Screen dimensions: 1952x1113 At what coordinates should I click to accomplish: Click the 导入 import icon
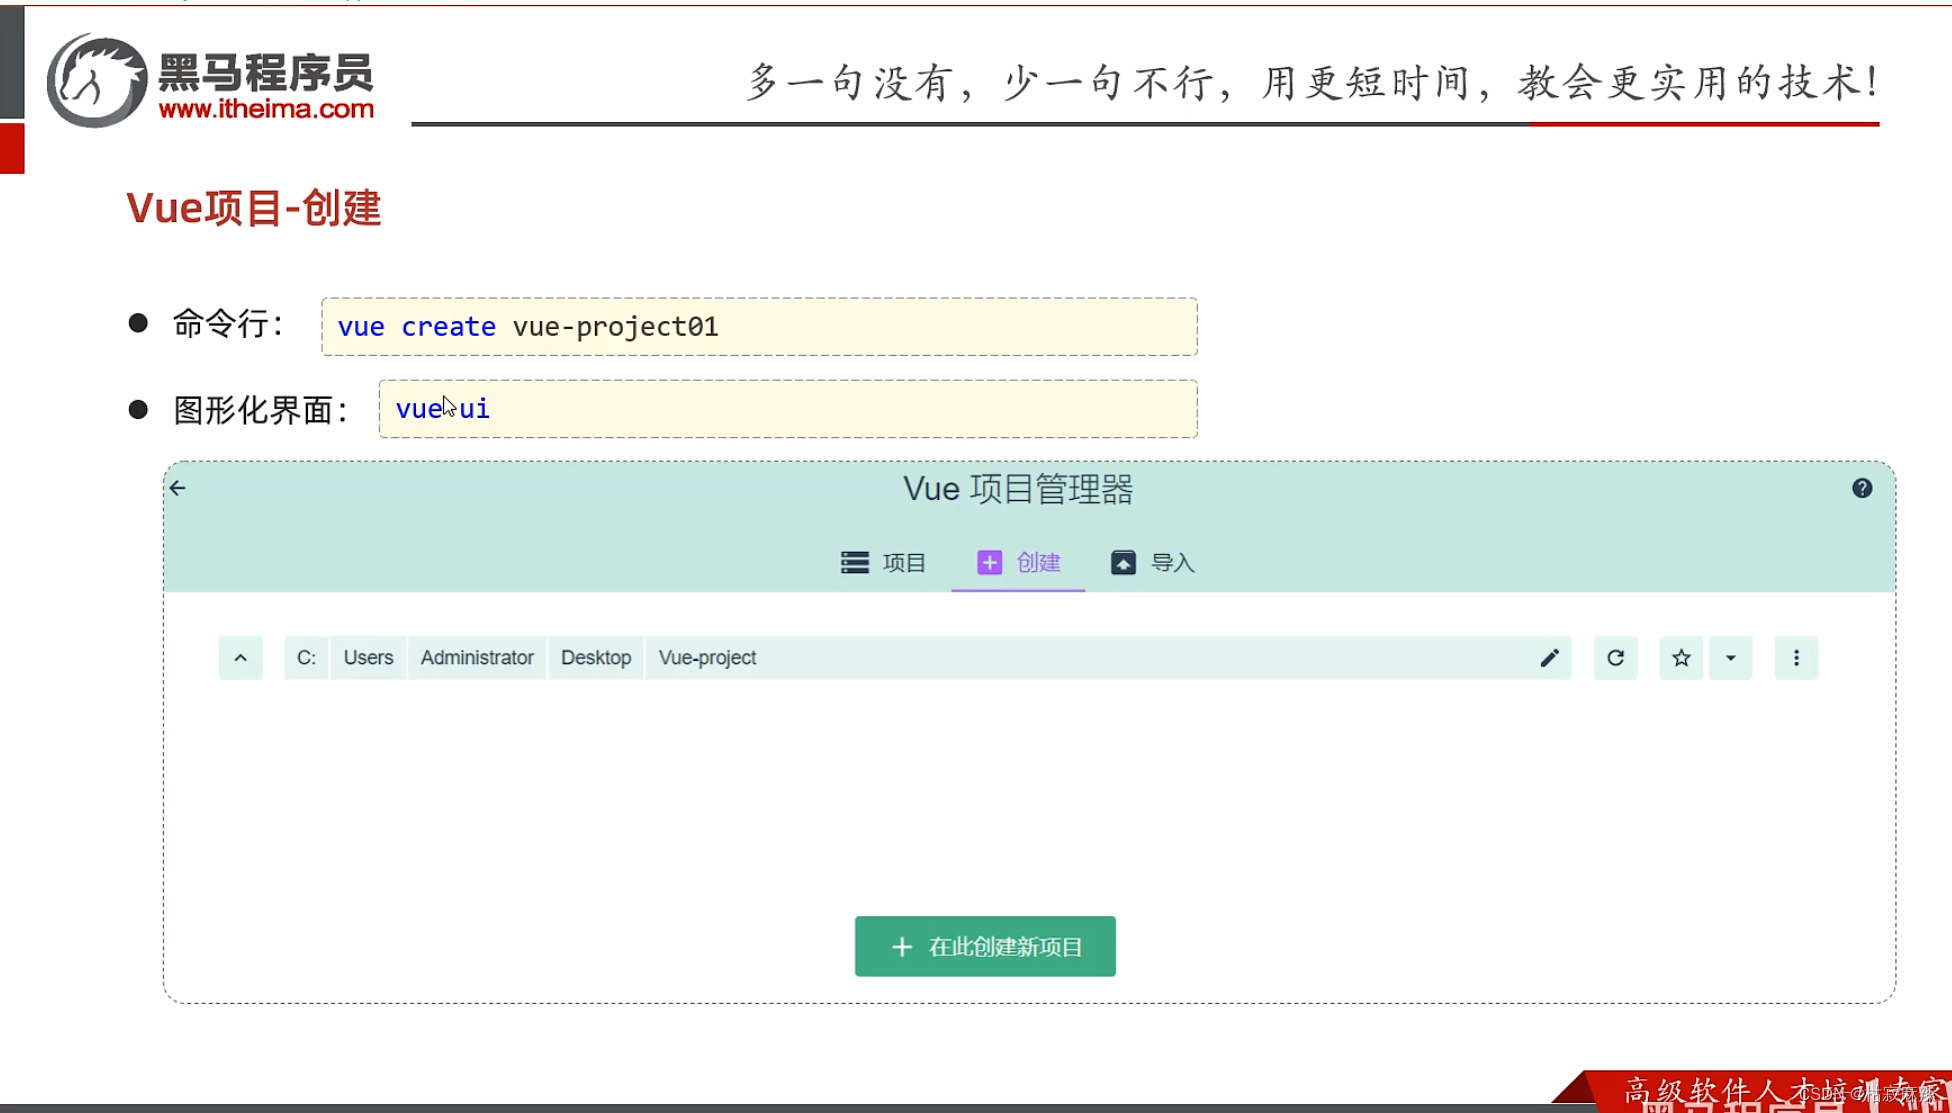pyautogui.click(x=1123, y=562)
